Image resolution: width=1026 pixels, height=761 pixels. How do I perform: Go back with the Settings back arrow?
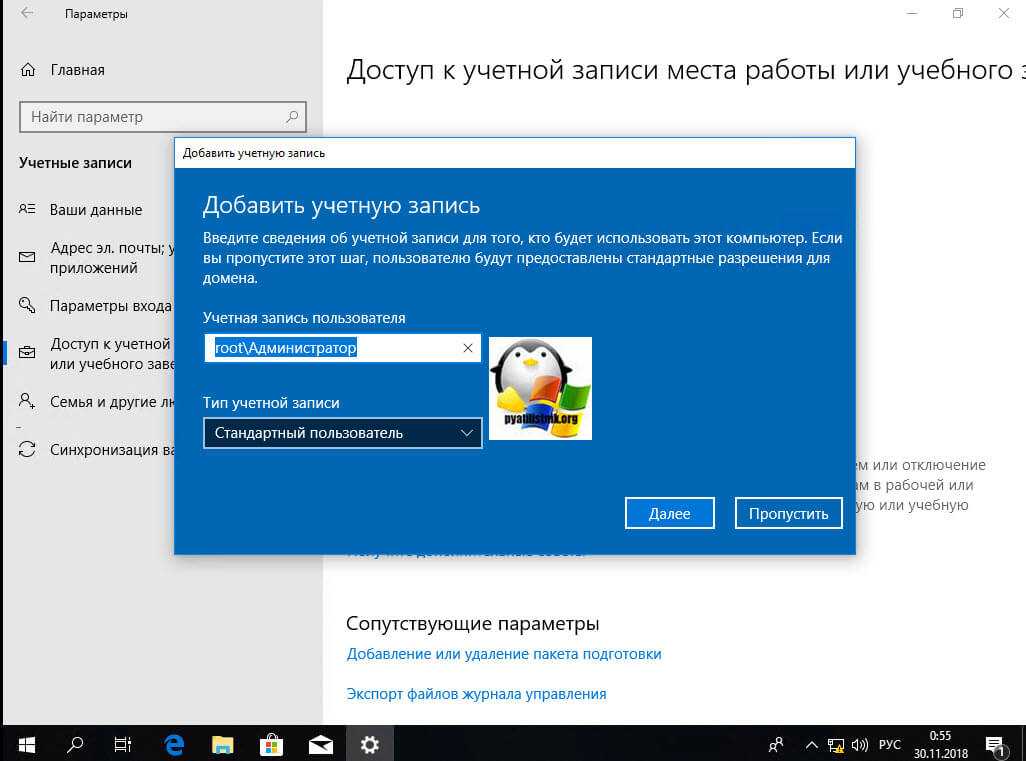(27, 13)
